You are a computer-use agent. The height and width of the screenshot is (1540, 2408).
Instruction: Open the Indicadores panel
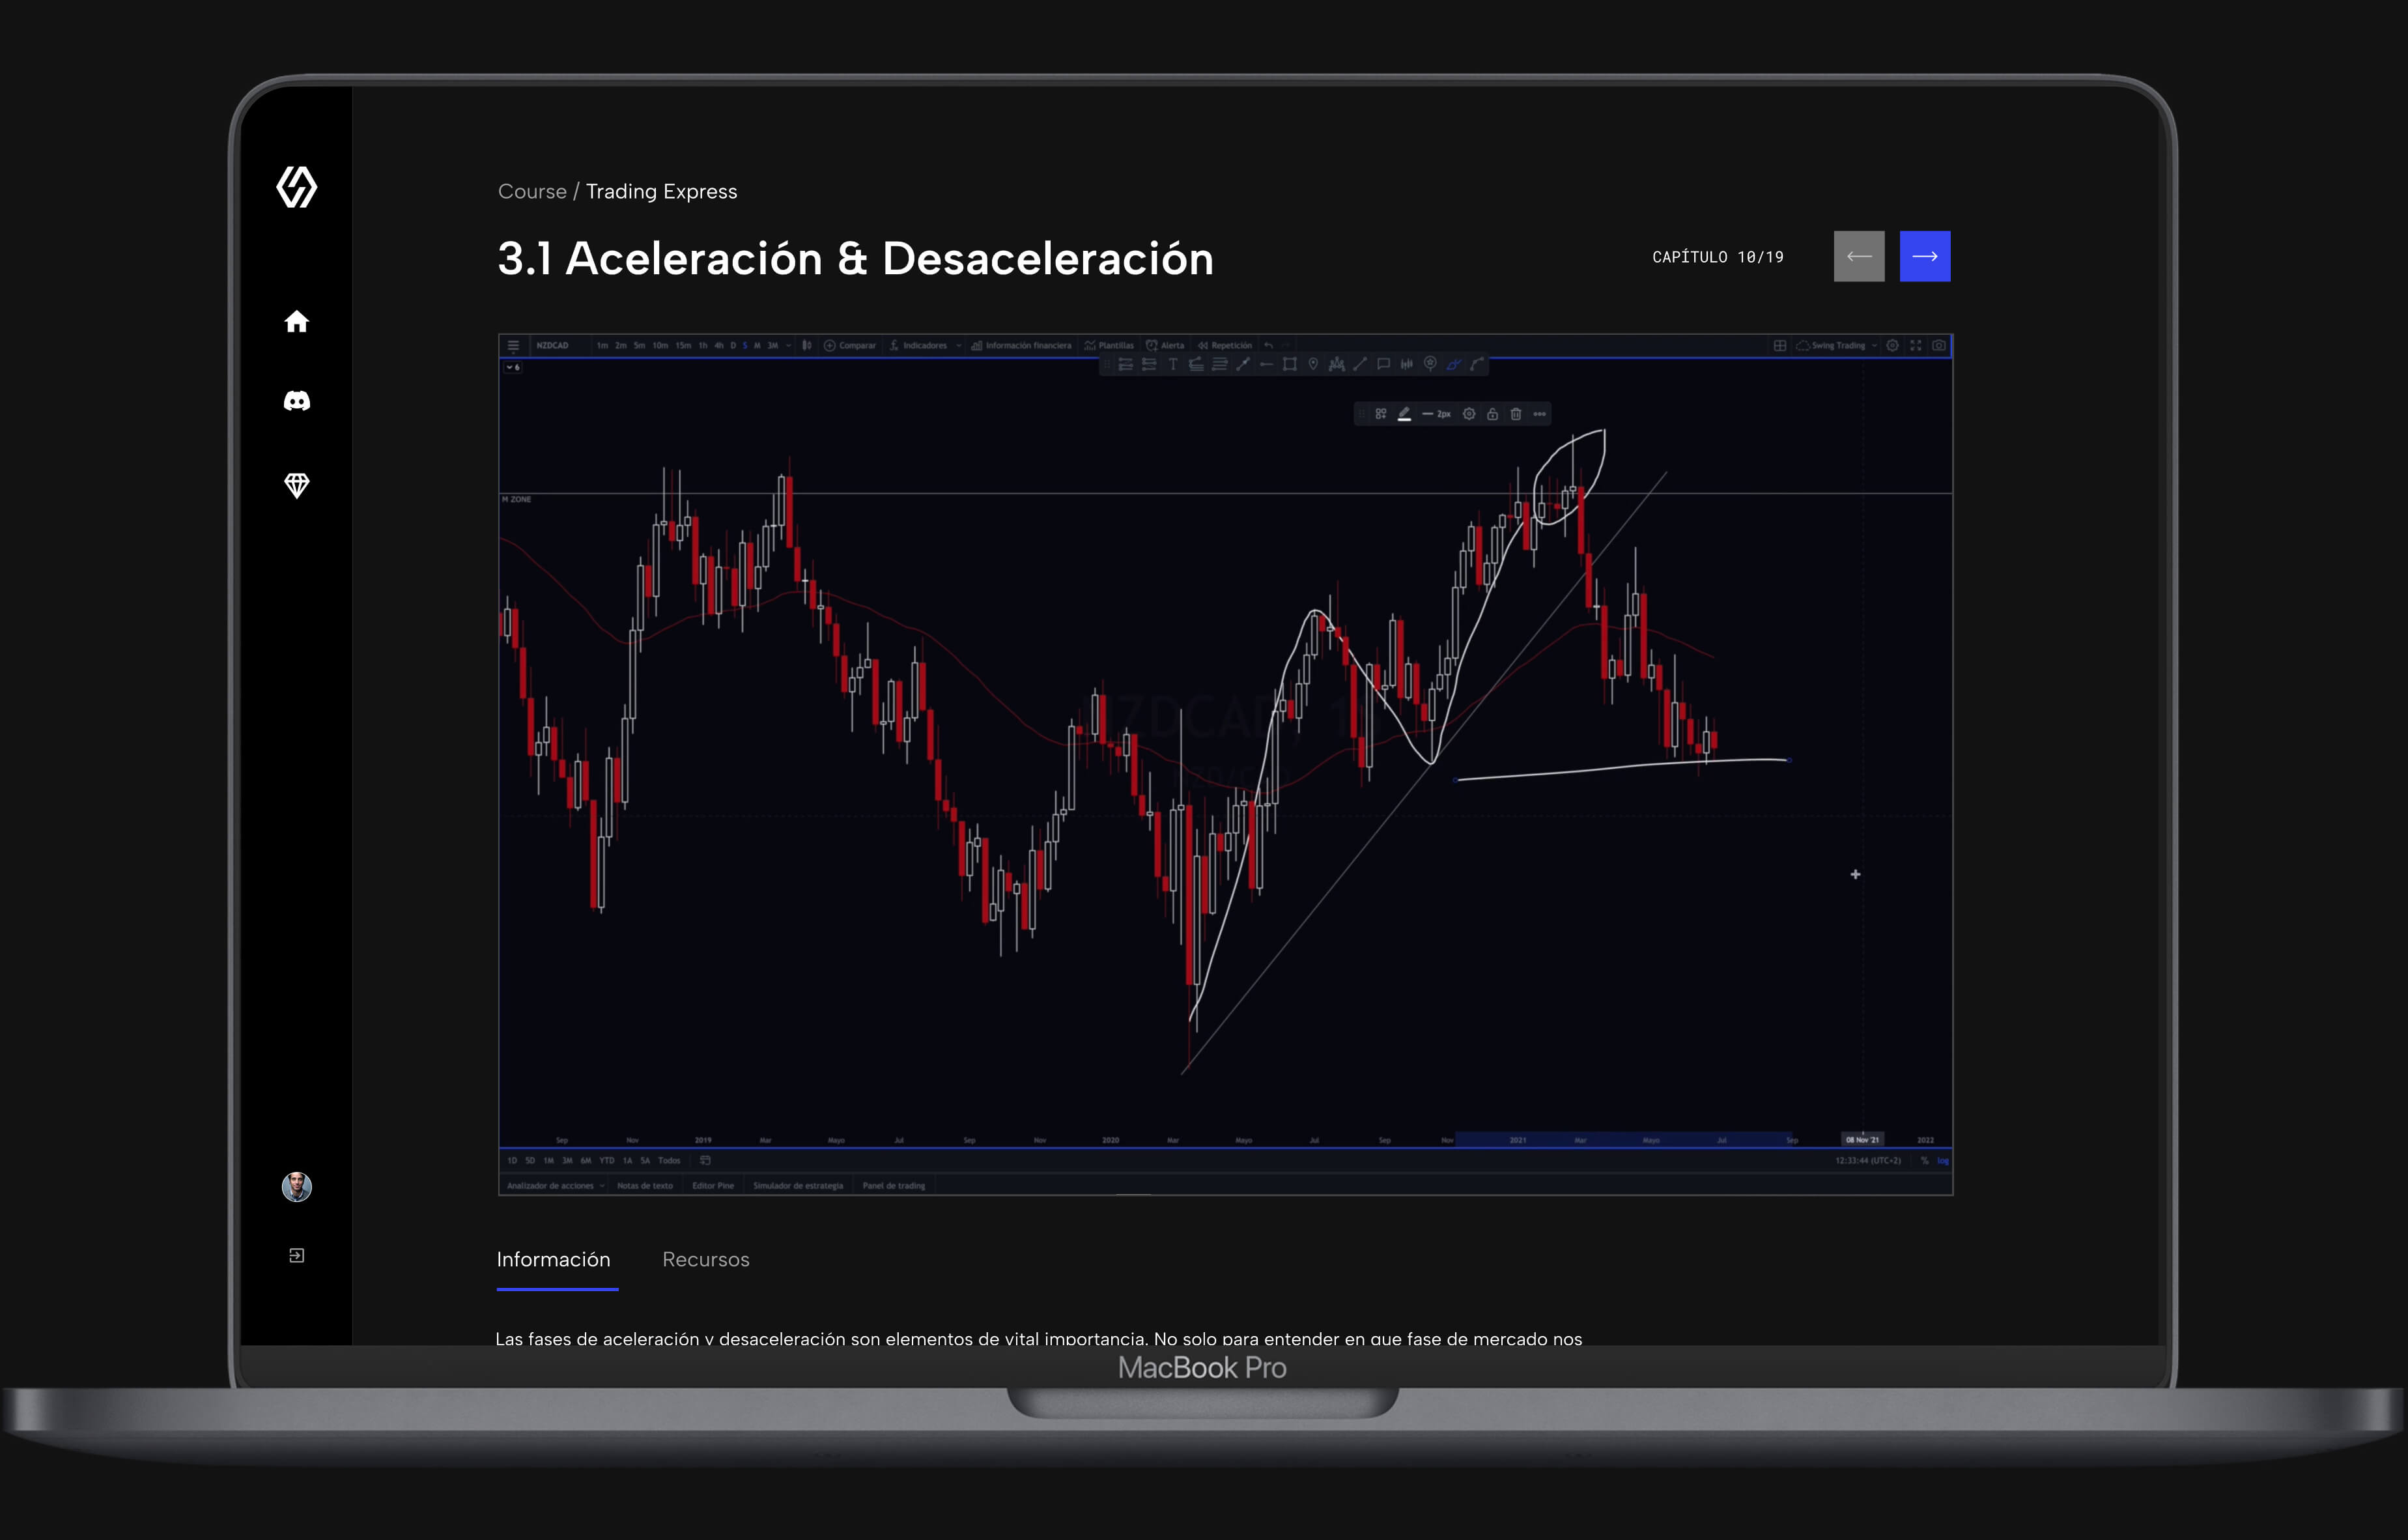(x=919, y=346)
